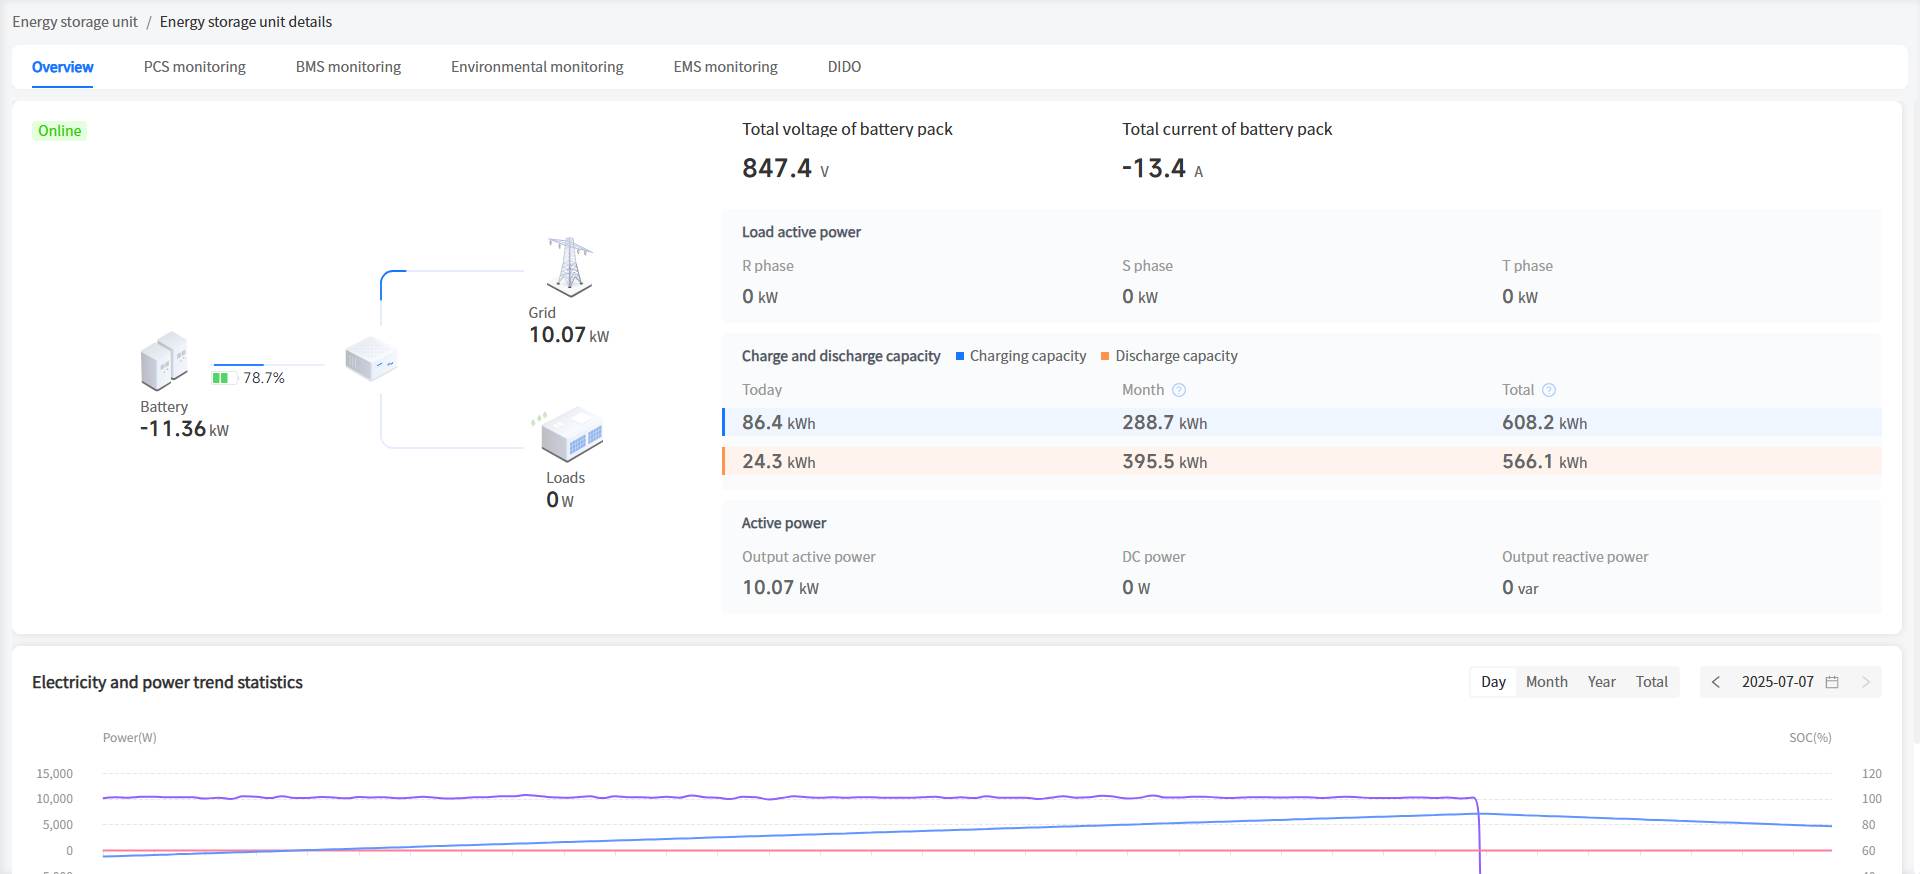This screenshot has height=874, width=1920.
Task: Click help icon next to Month
Action: point(1179,390)
